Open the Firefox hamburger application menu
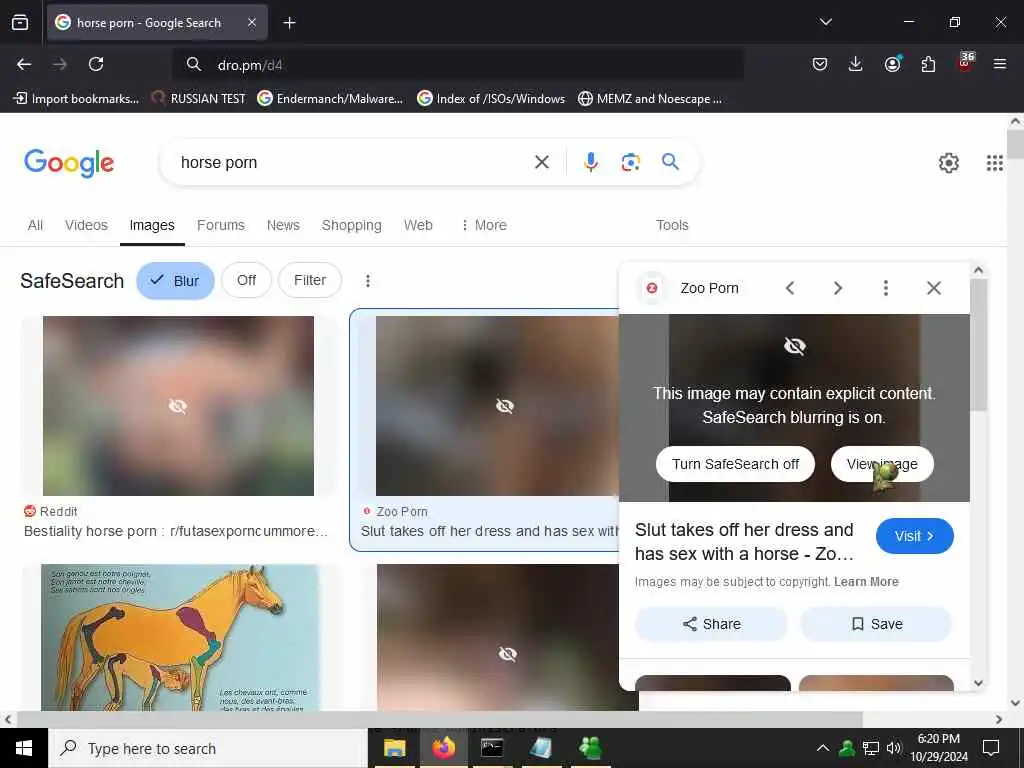This screenshot has width=1024, height=768. 1000,64
